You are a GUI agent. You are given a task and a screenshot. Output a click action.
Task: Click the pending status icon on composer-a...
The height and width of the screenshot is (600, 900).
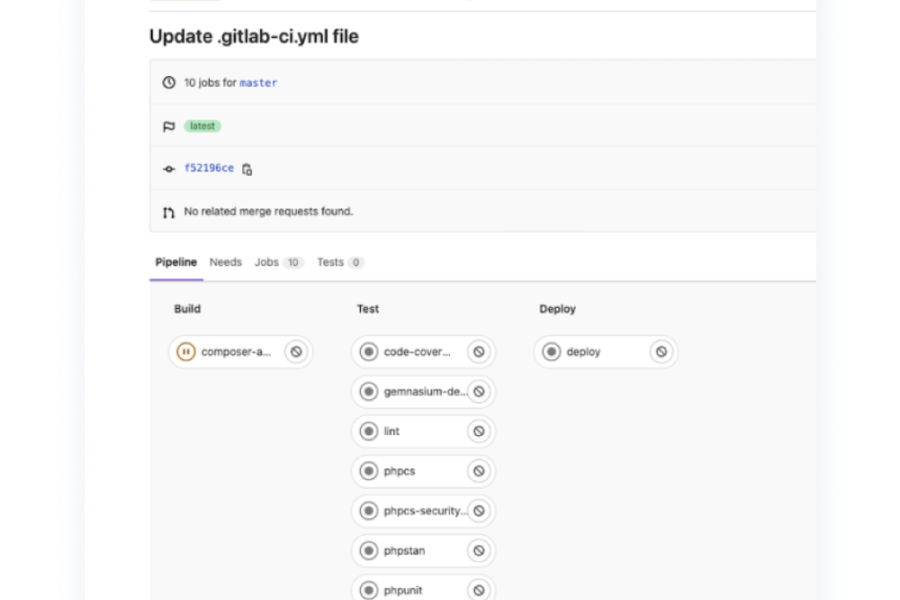point(186,351)
